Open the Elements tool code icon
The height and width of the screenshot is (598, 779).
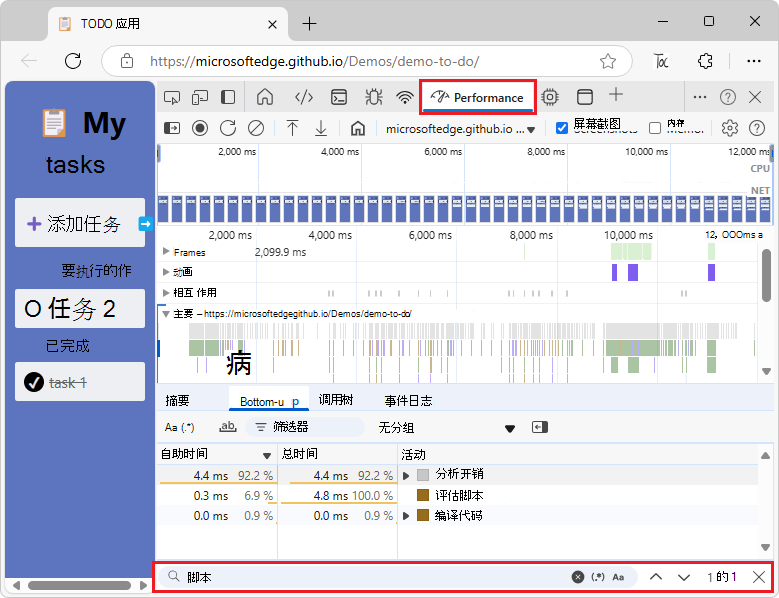(303, 97)
